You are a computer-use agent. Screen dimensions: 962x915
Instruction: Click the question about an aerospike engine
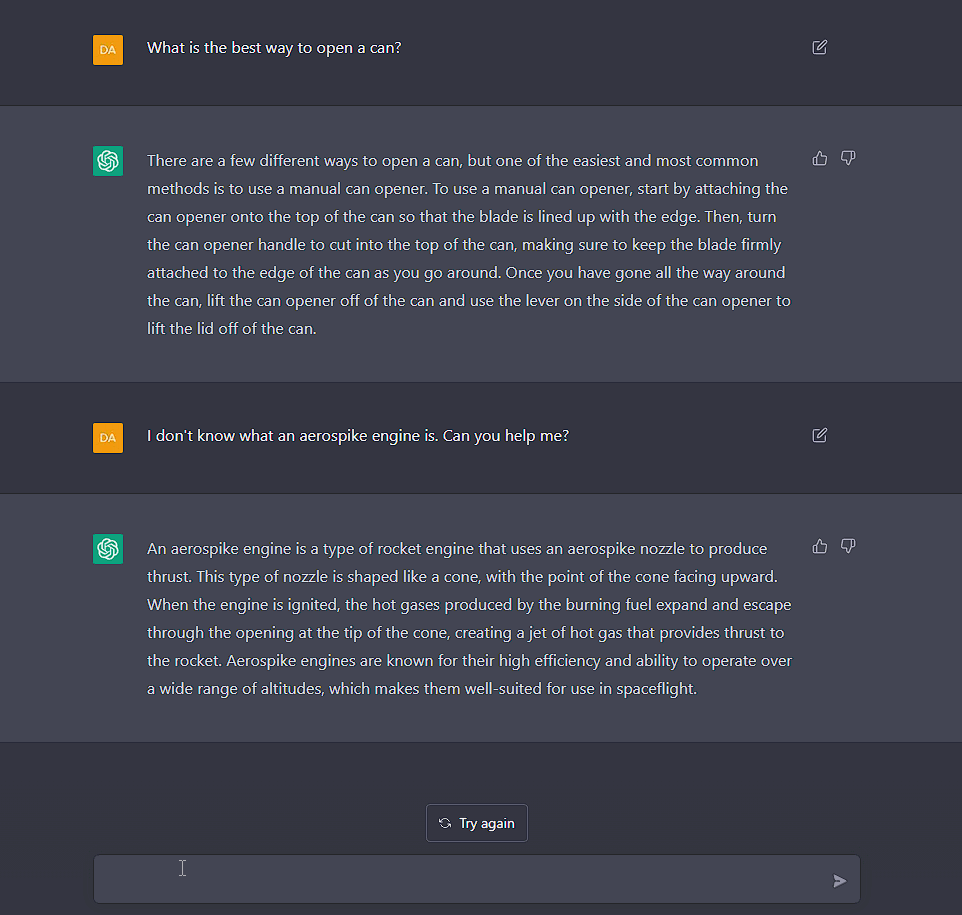click(358, 435)
